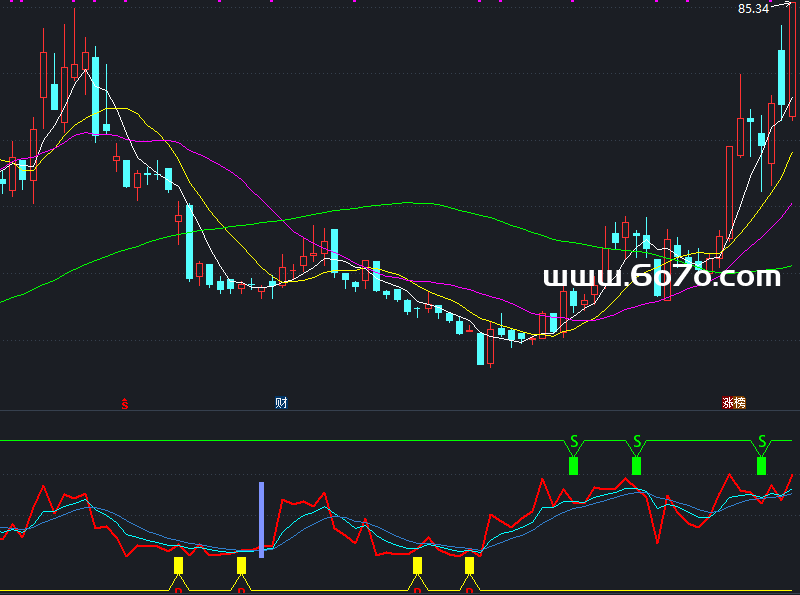Select the first green S sell signal
The width and height of the screenshot is (800, 595).
574,464
